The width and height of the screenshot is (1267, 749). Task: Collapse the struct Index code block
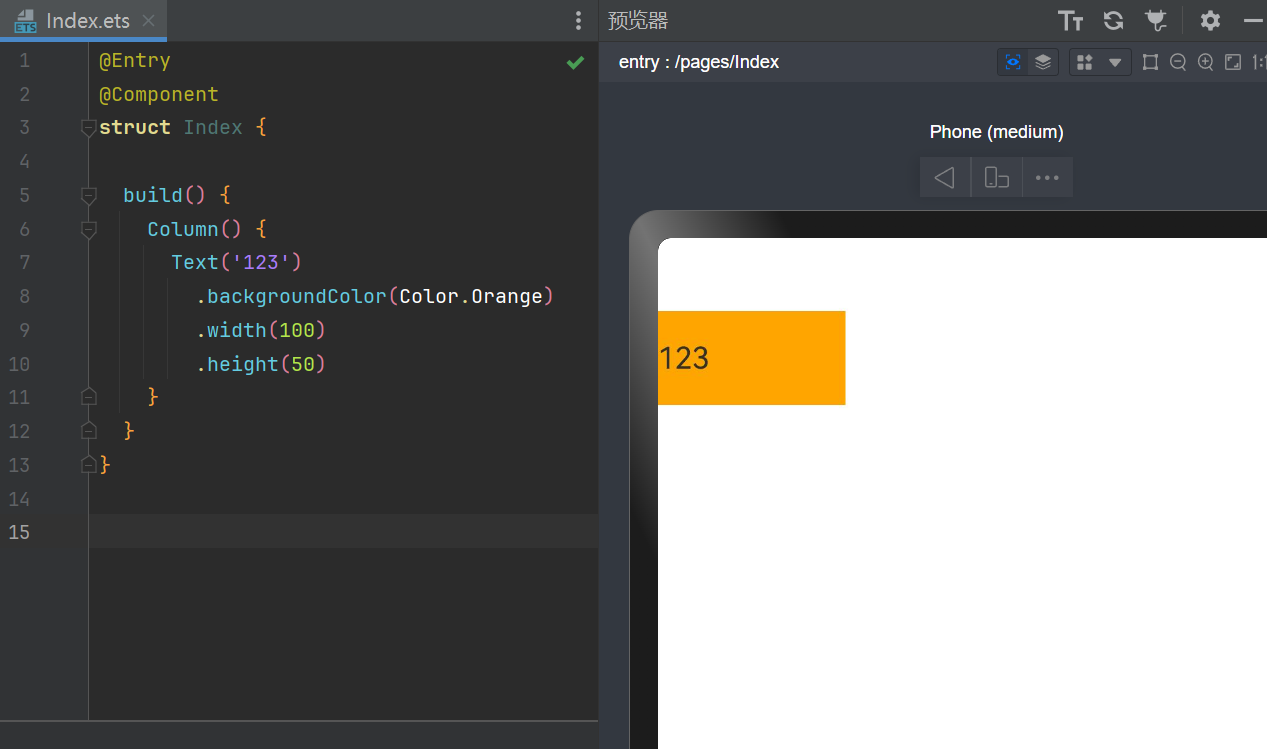click(x=88, y=128)
